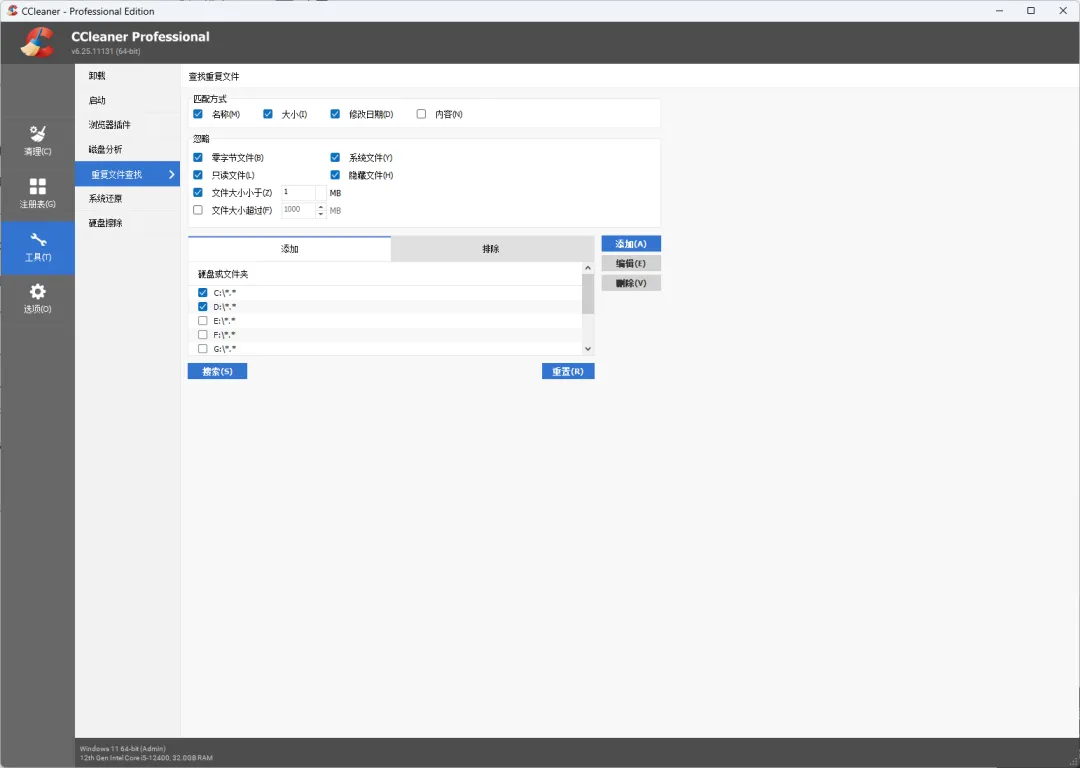The height and width of the screenshot is (768, 1080).
Task: Start the 搜索(S) search
Action: (217, 371)
